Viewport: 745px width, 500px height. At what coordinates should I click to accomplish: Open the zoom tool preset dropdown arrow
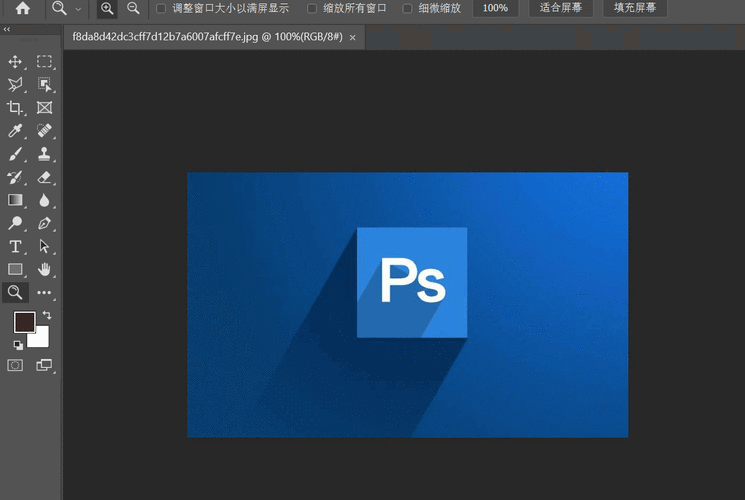tap(79, 8)
